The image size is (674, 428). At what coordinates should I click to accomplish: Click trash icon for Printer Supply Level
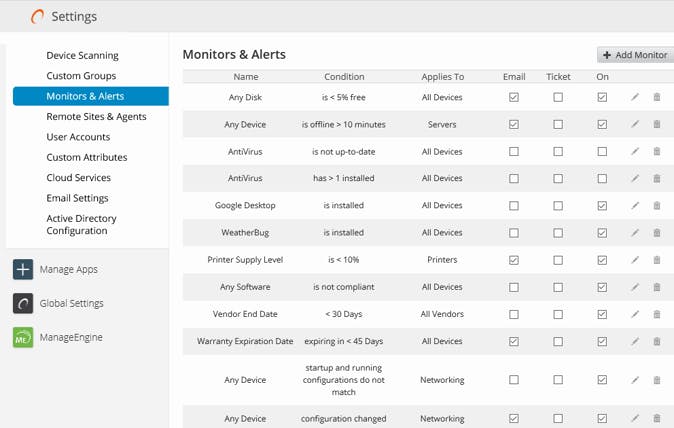[x=657, y=260]
